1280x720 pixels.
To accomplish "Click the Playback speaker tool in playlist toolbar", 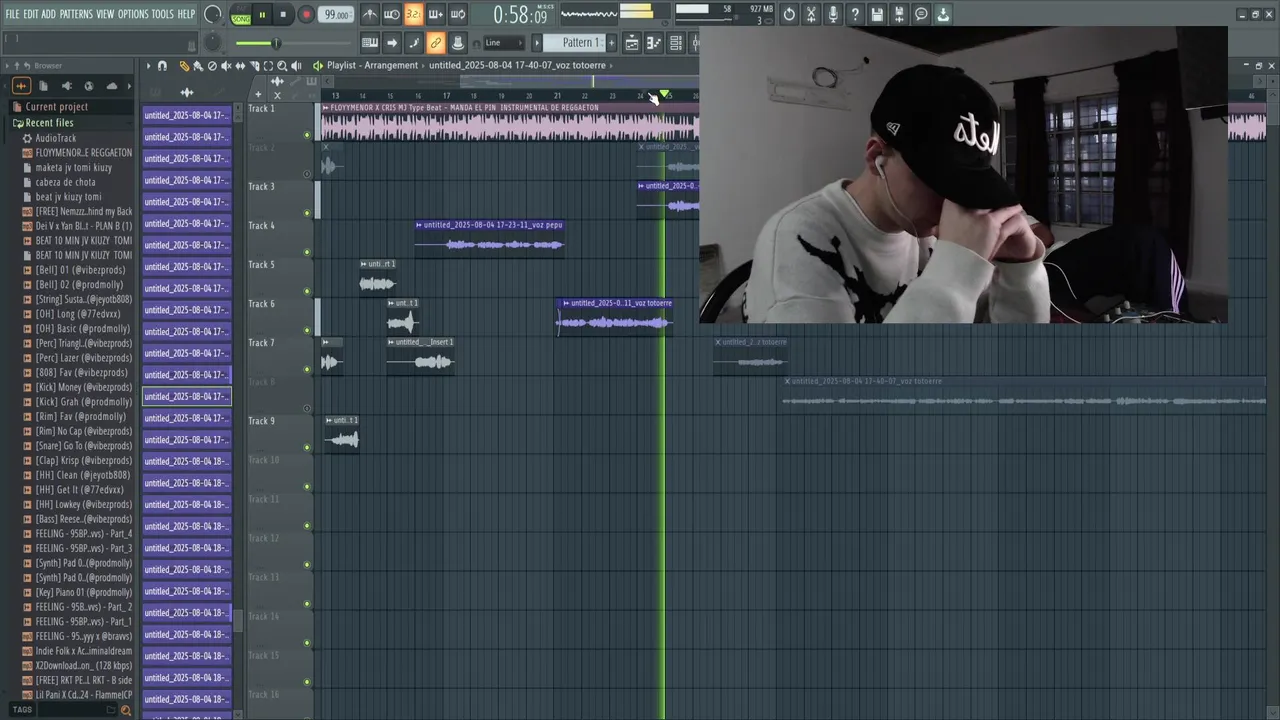I will 296,66.
